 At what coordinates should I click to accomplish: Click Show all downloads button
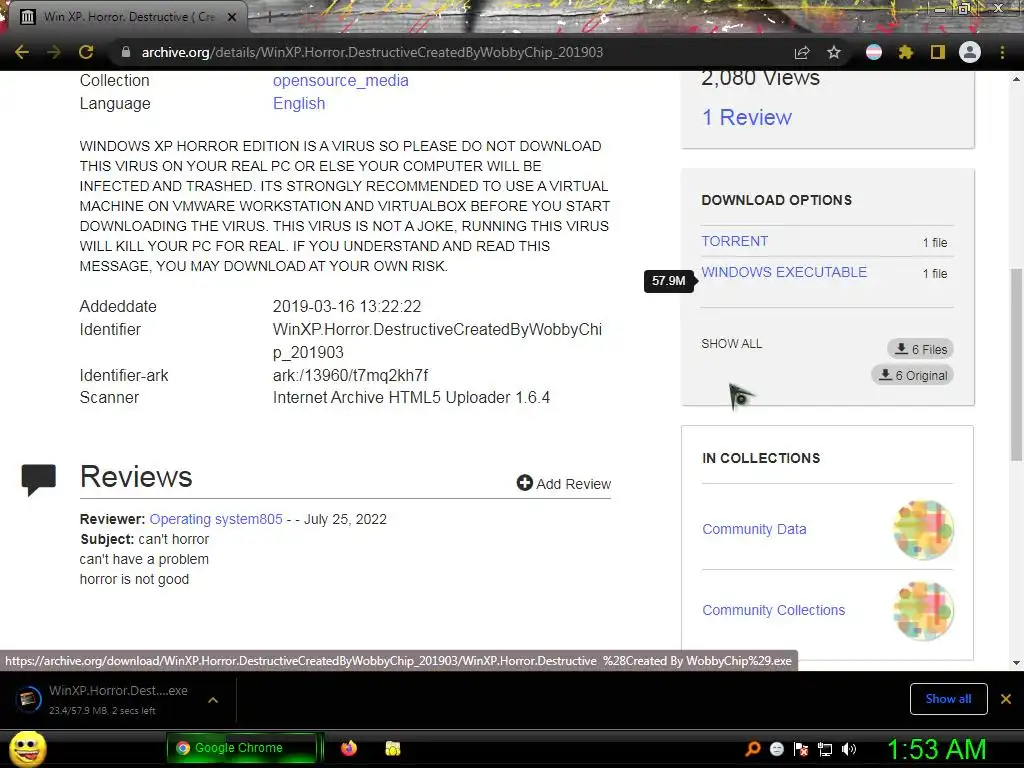tap(948, 699)
